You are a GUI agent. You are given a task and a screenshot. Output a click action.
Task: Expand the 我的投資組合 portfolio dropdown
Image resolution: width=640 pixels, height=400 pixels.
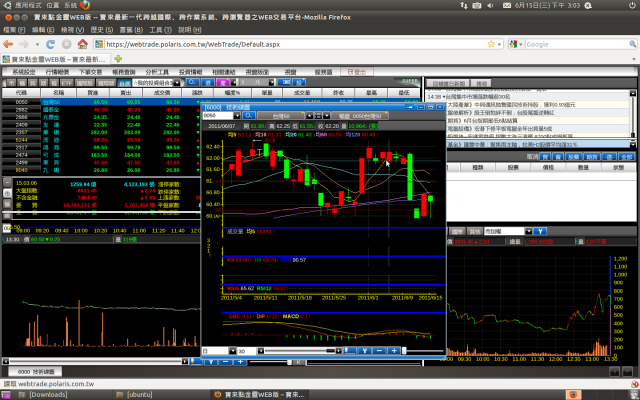177,83
